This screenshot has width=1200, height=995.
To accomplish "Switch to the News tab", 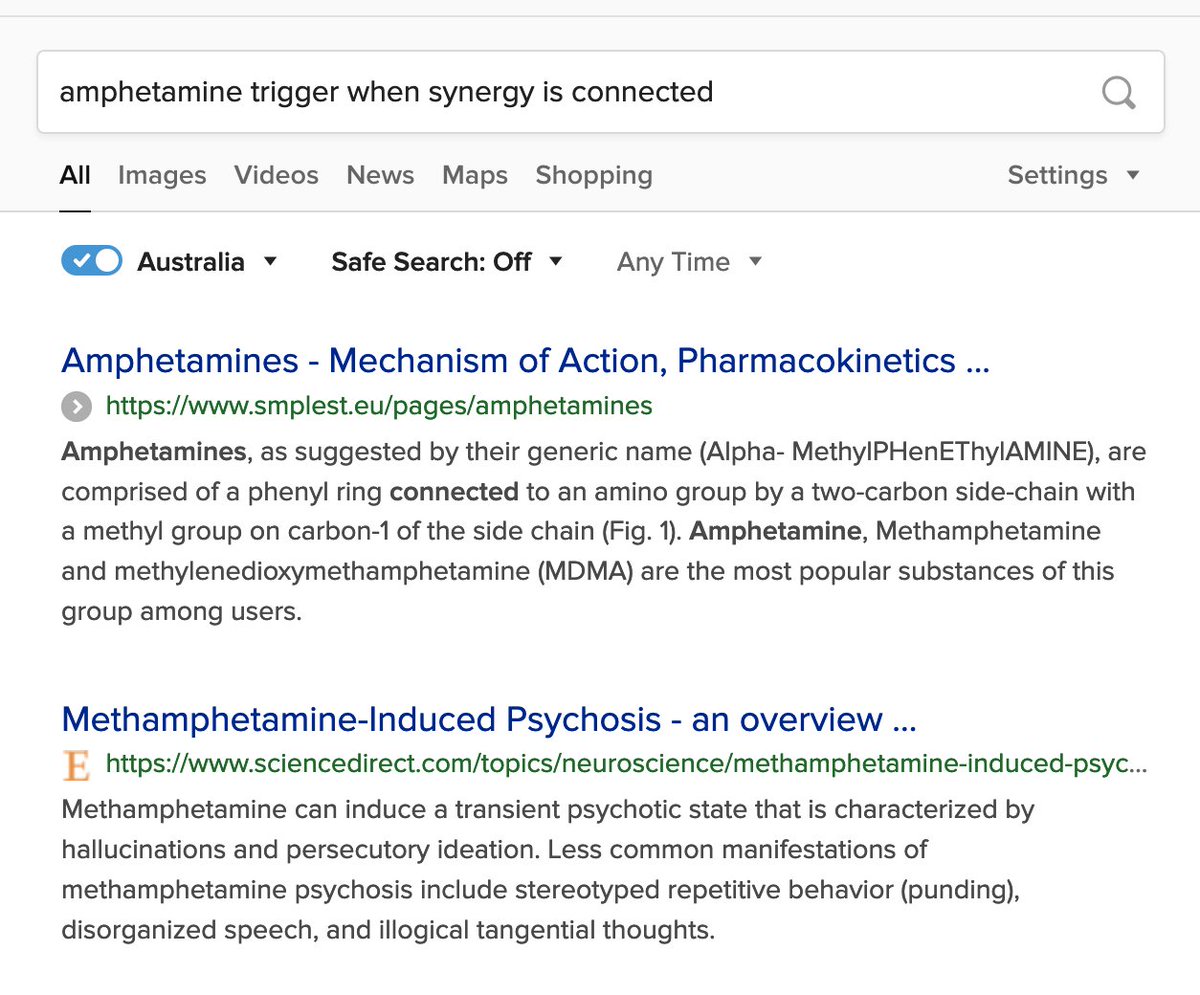I will tap(380, 175).
